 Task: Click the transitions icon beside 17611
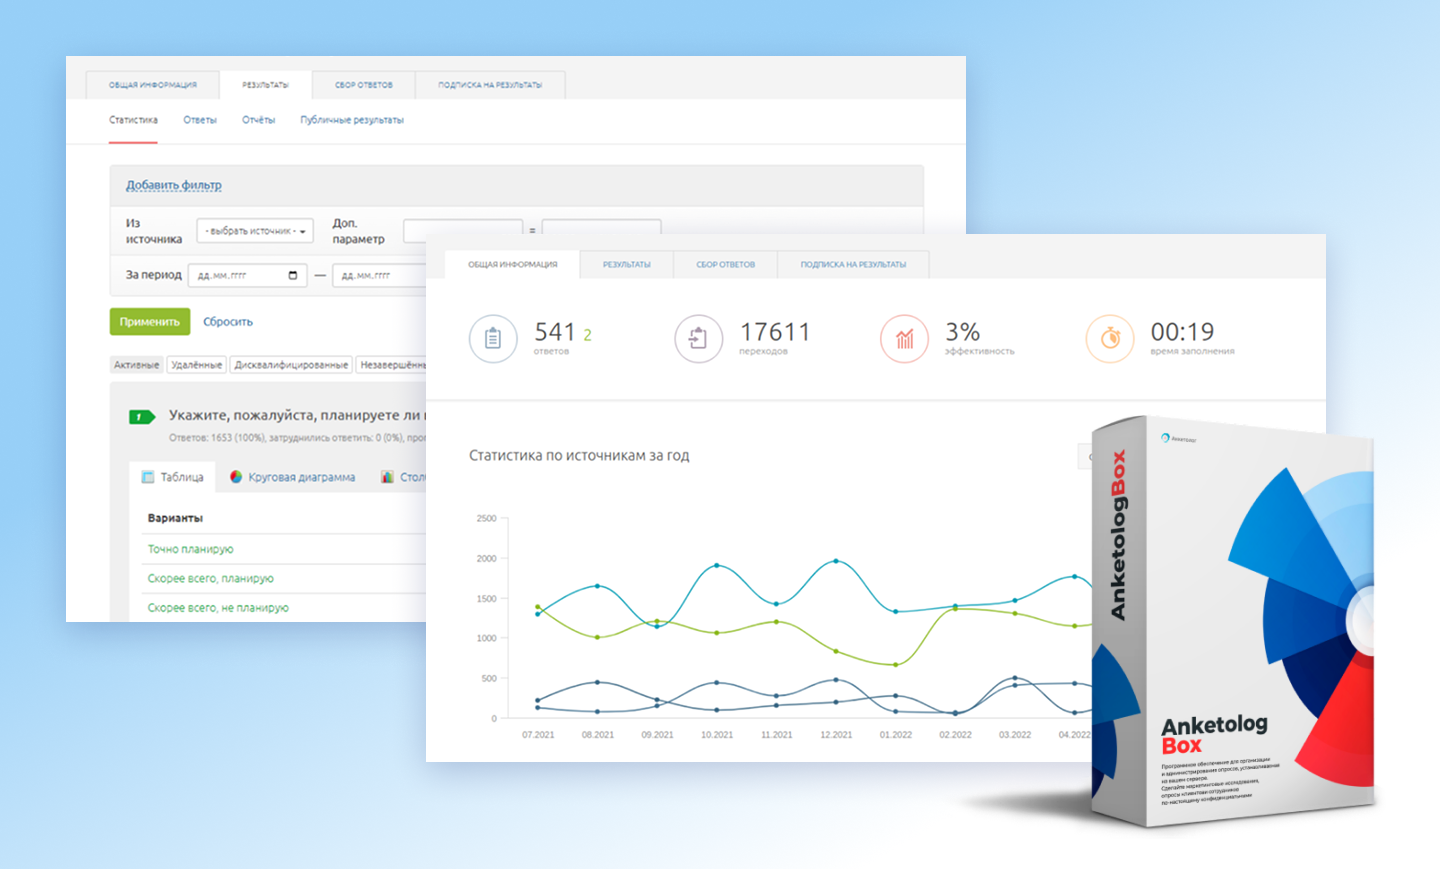click(698, 339)
